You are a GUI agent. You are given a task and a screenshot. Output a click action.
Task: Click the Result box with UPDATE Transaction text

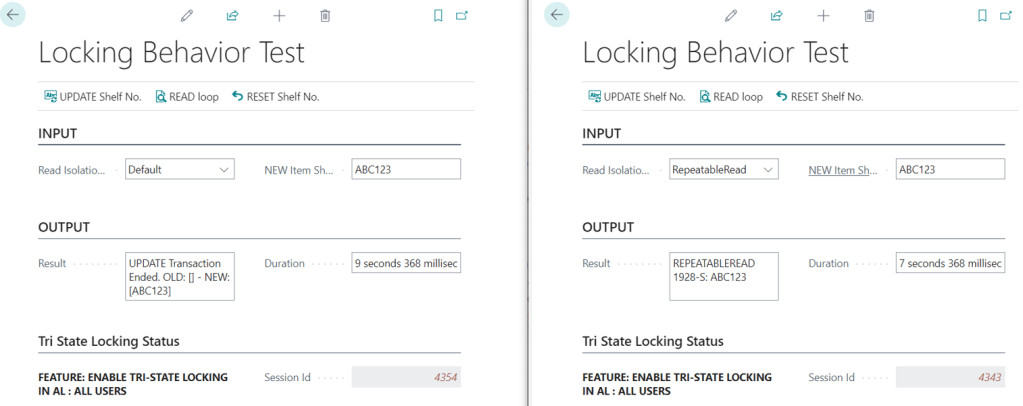click(180, 277)
